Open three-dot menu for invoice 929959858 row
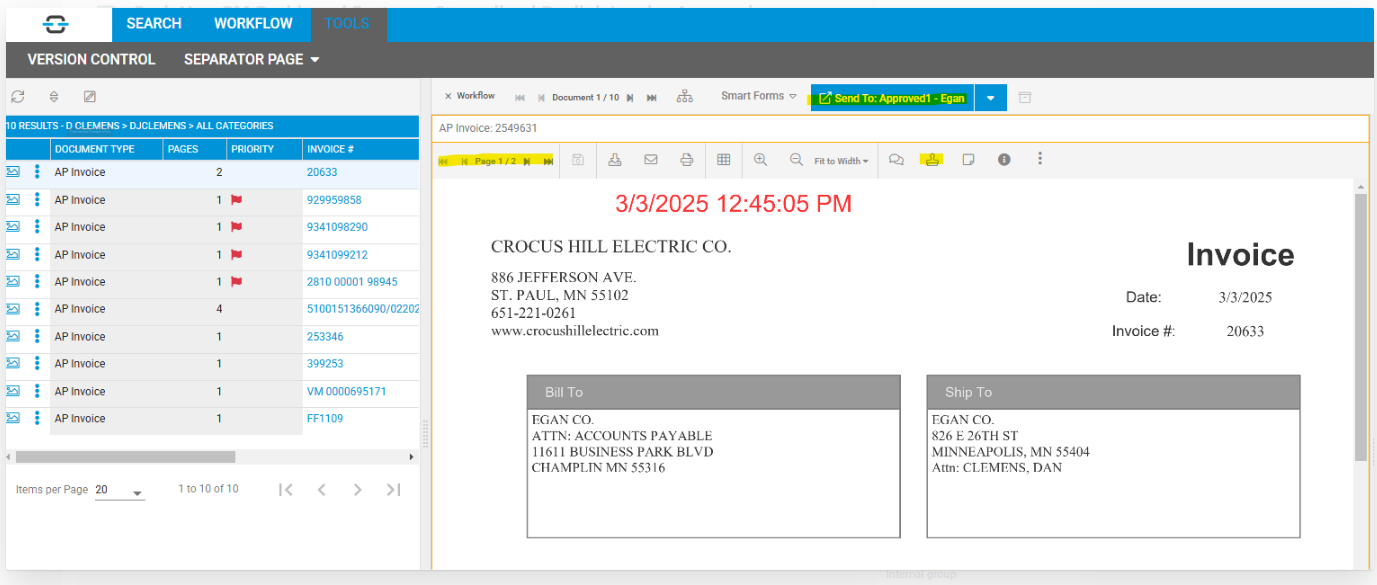Viewport: 1377px width, 585px height. tap(37, 200)
